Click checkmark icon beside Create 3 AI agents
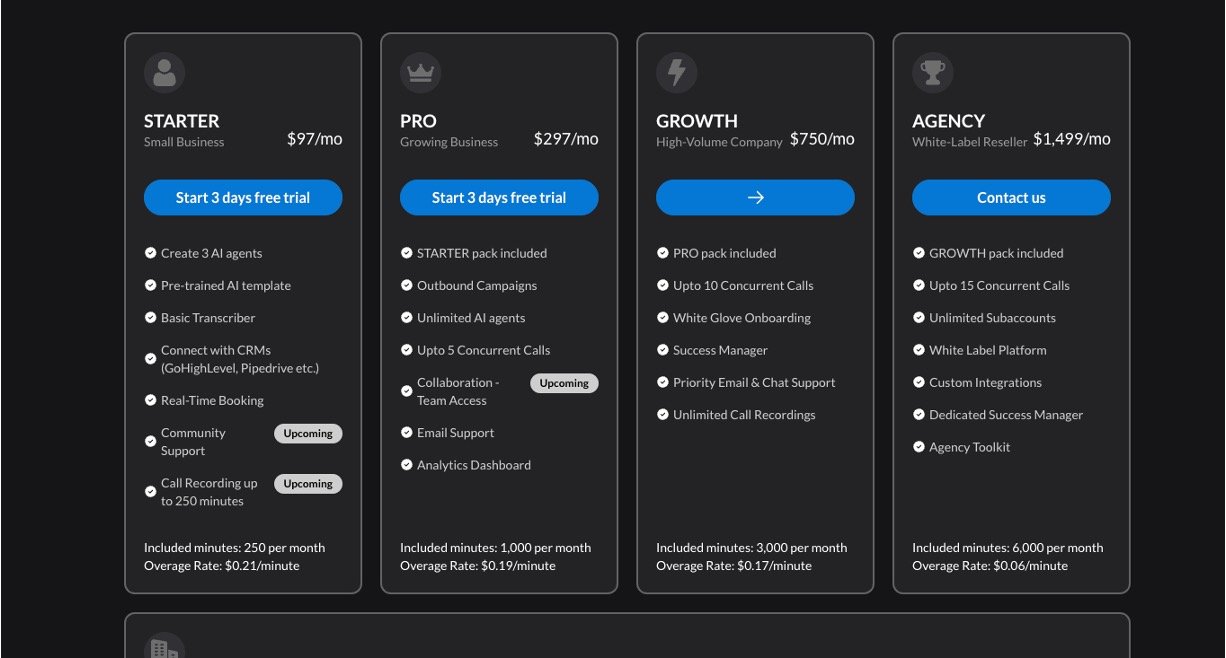The width and height of the screenshot is (1226, 658). point(151,254)
